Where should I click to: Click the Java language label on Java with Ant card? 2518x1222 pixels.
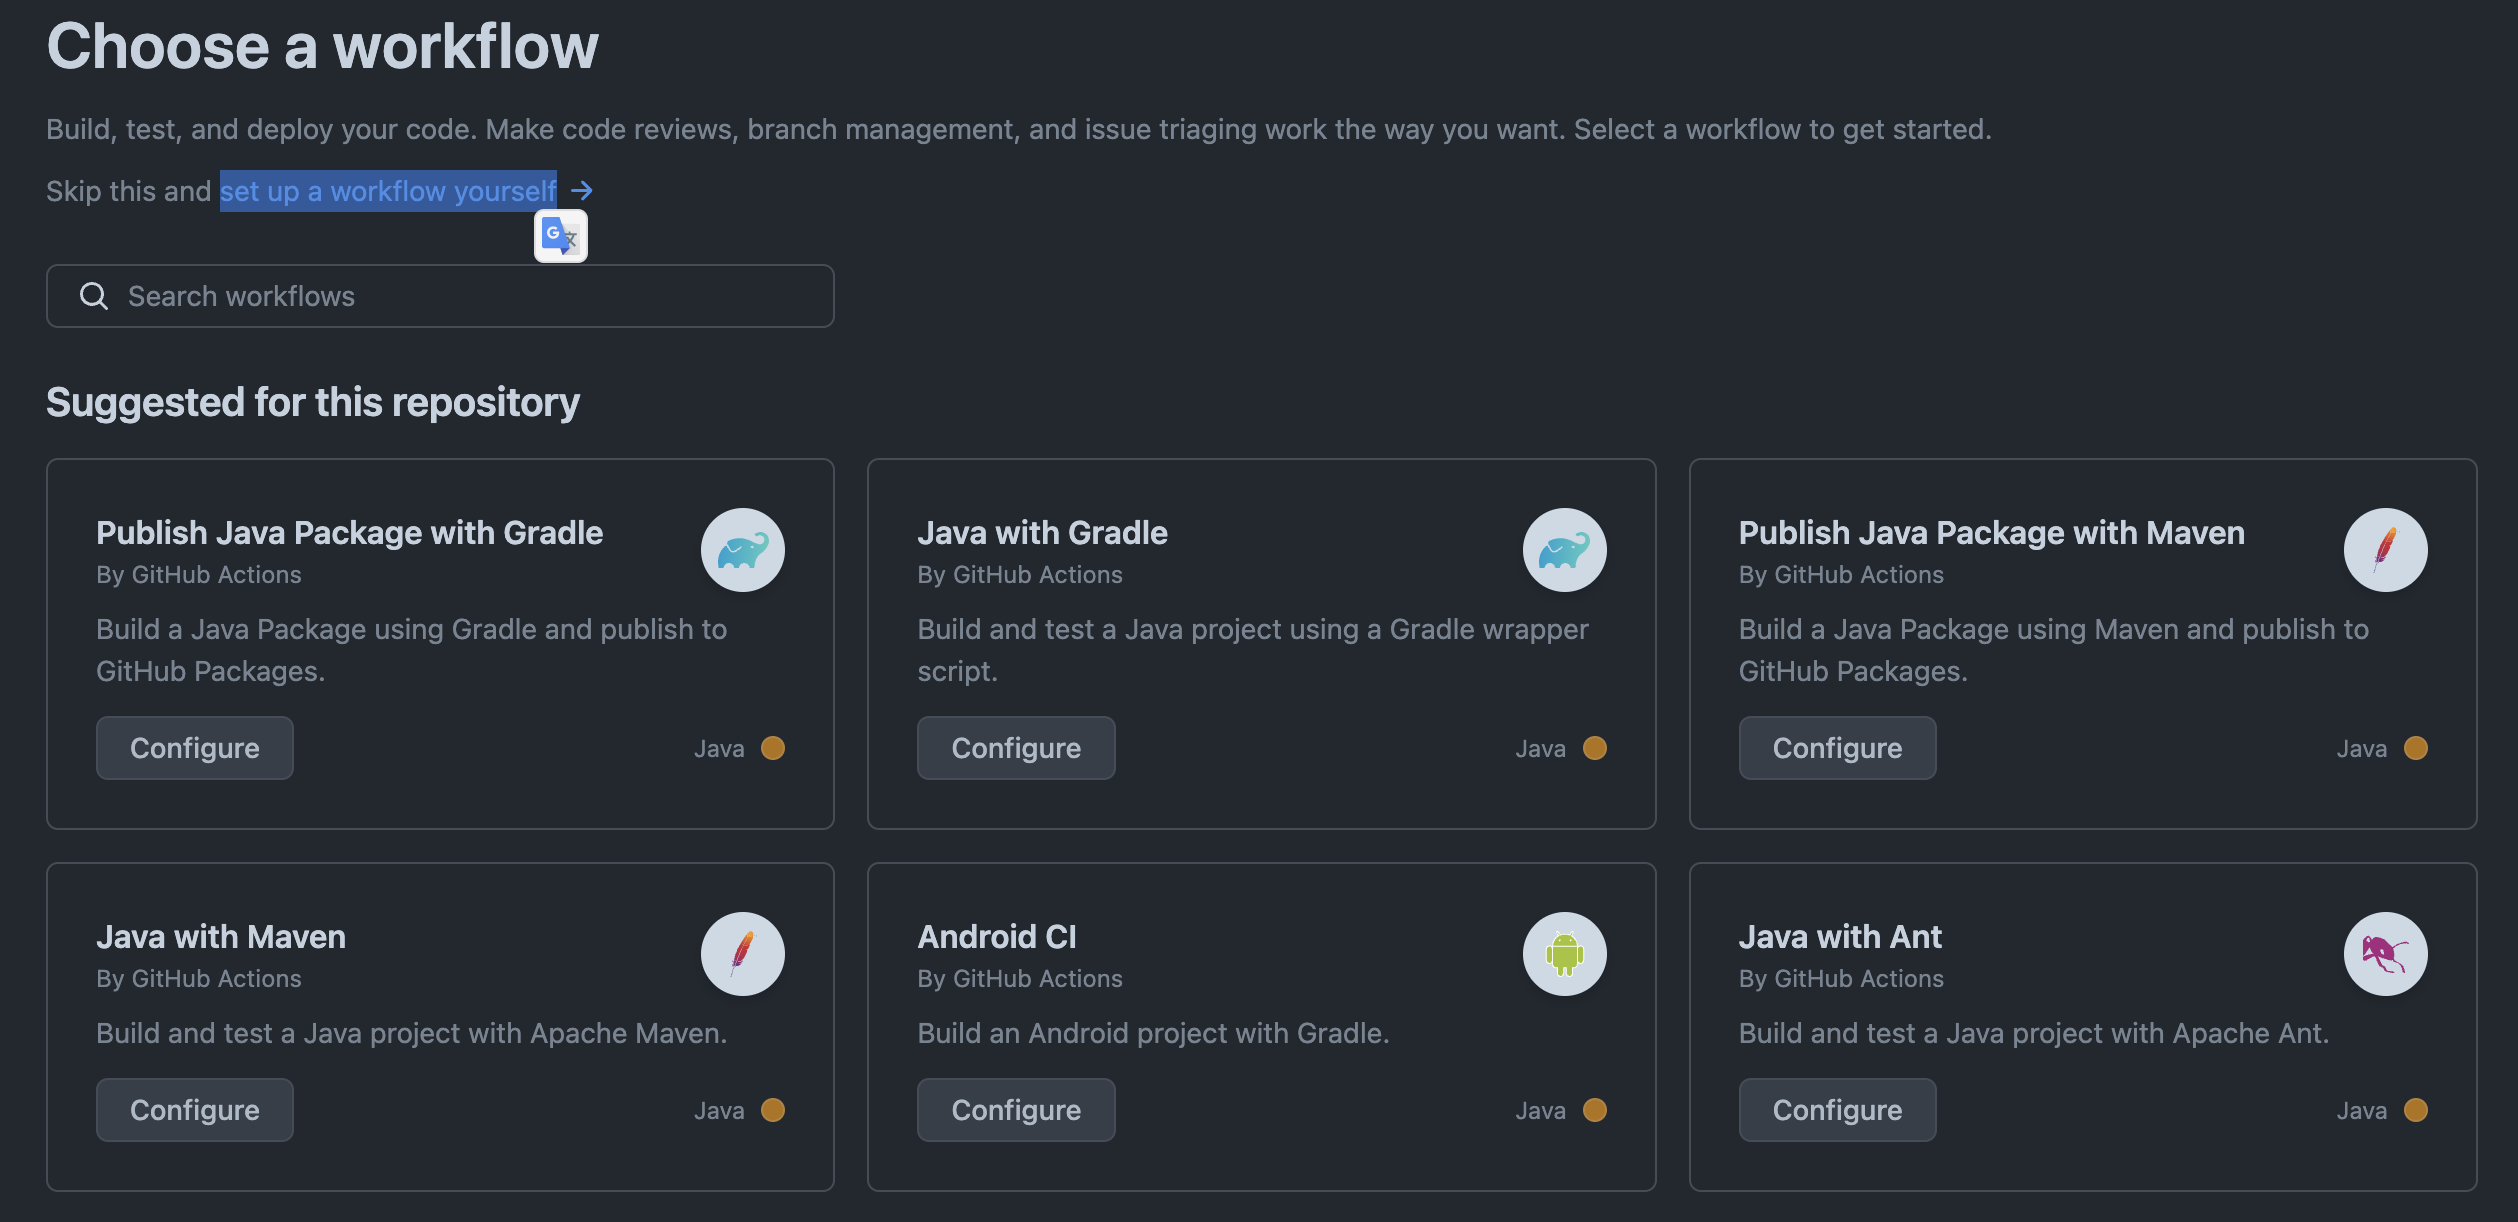pos(2361,1110)
